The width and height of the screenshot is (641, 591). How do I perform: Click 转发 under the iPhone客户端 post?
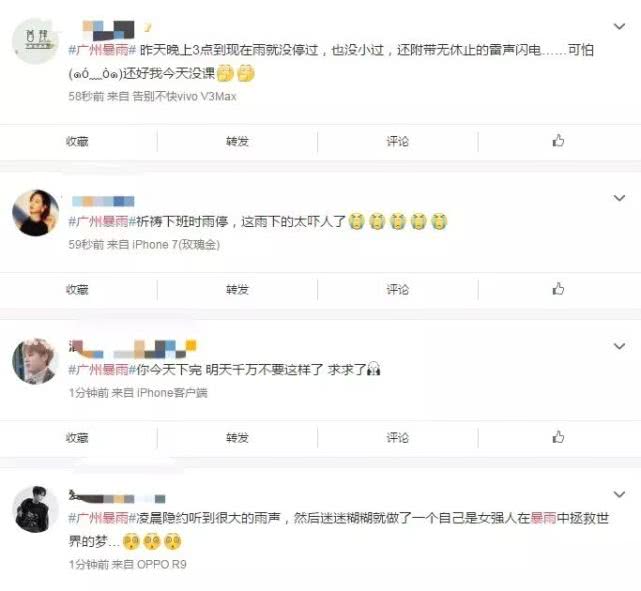pyautogui.click(x=238, y=438)
